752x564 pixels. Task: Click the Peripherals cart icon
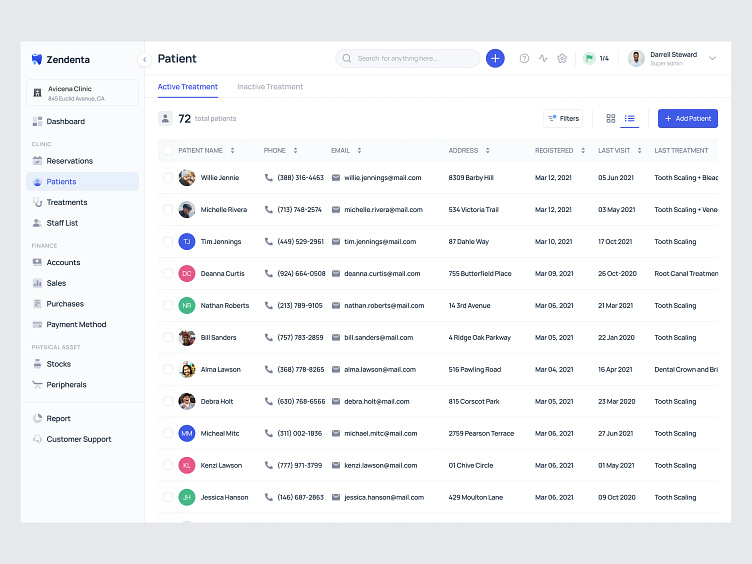tap(37, 385)
